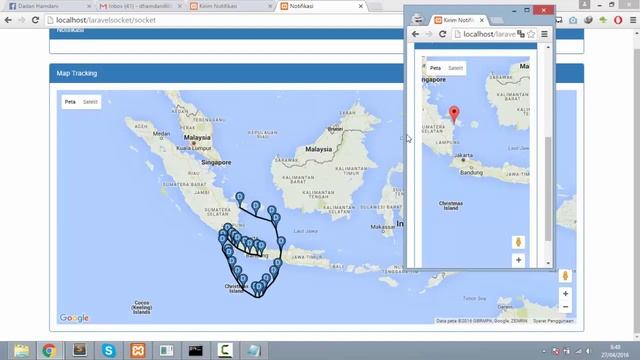Open Syarat Penggunaan link on map
640x360 pixels.
553,321
